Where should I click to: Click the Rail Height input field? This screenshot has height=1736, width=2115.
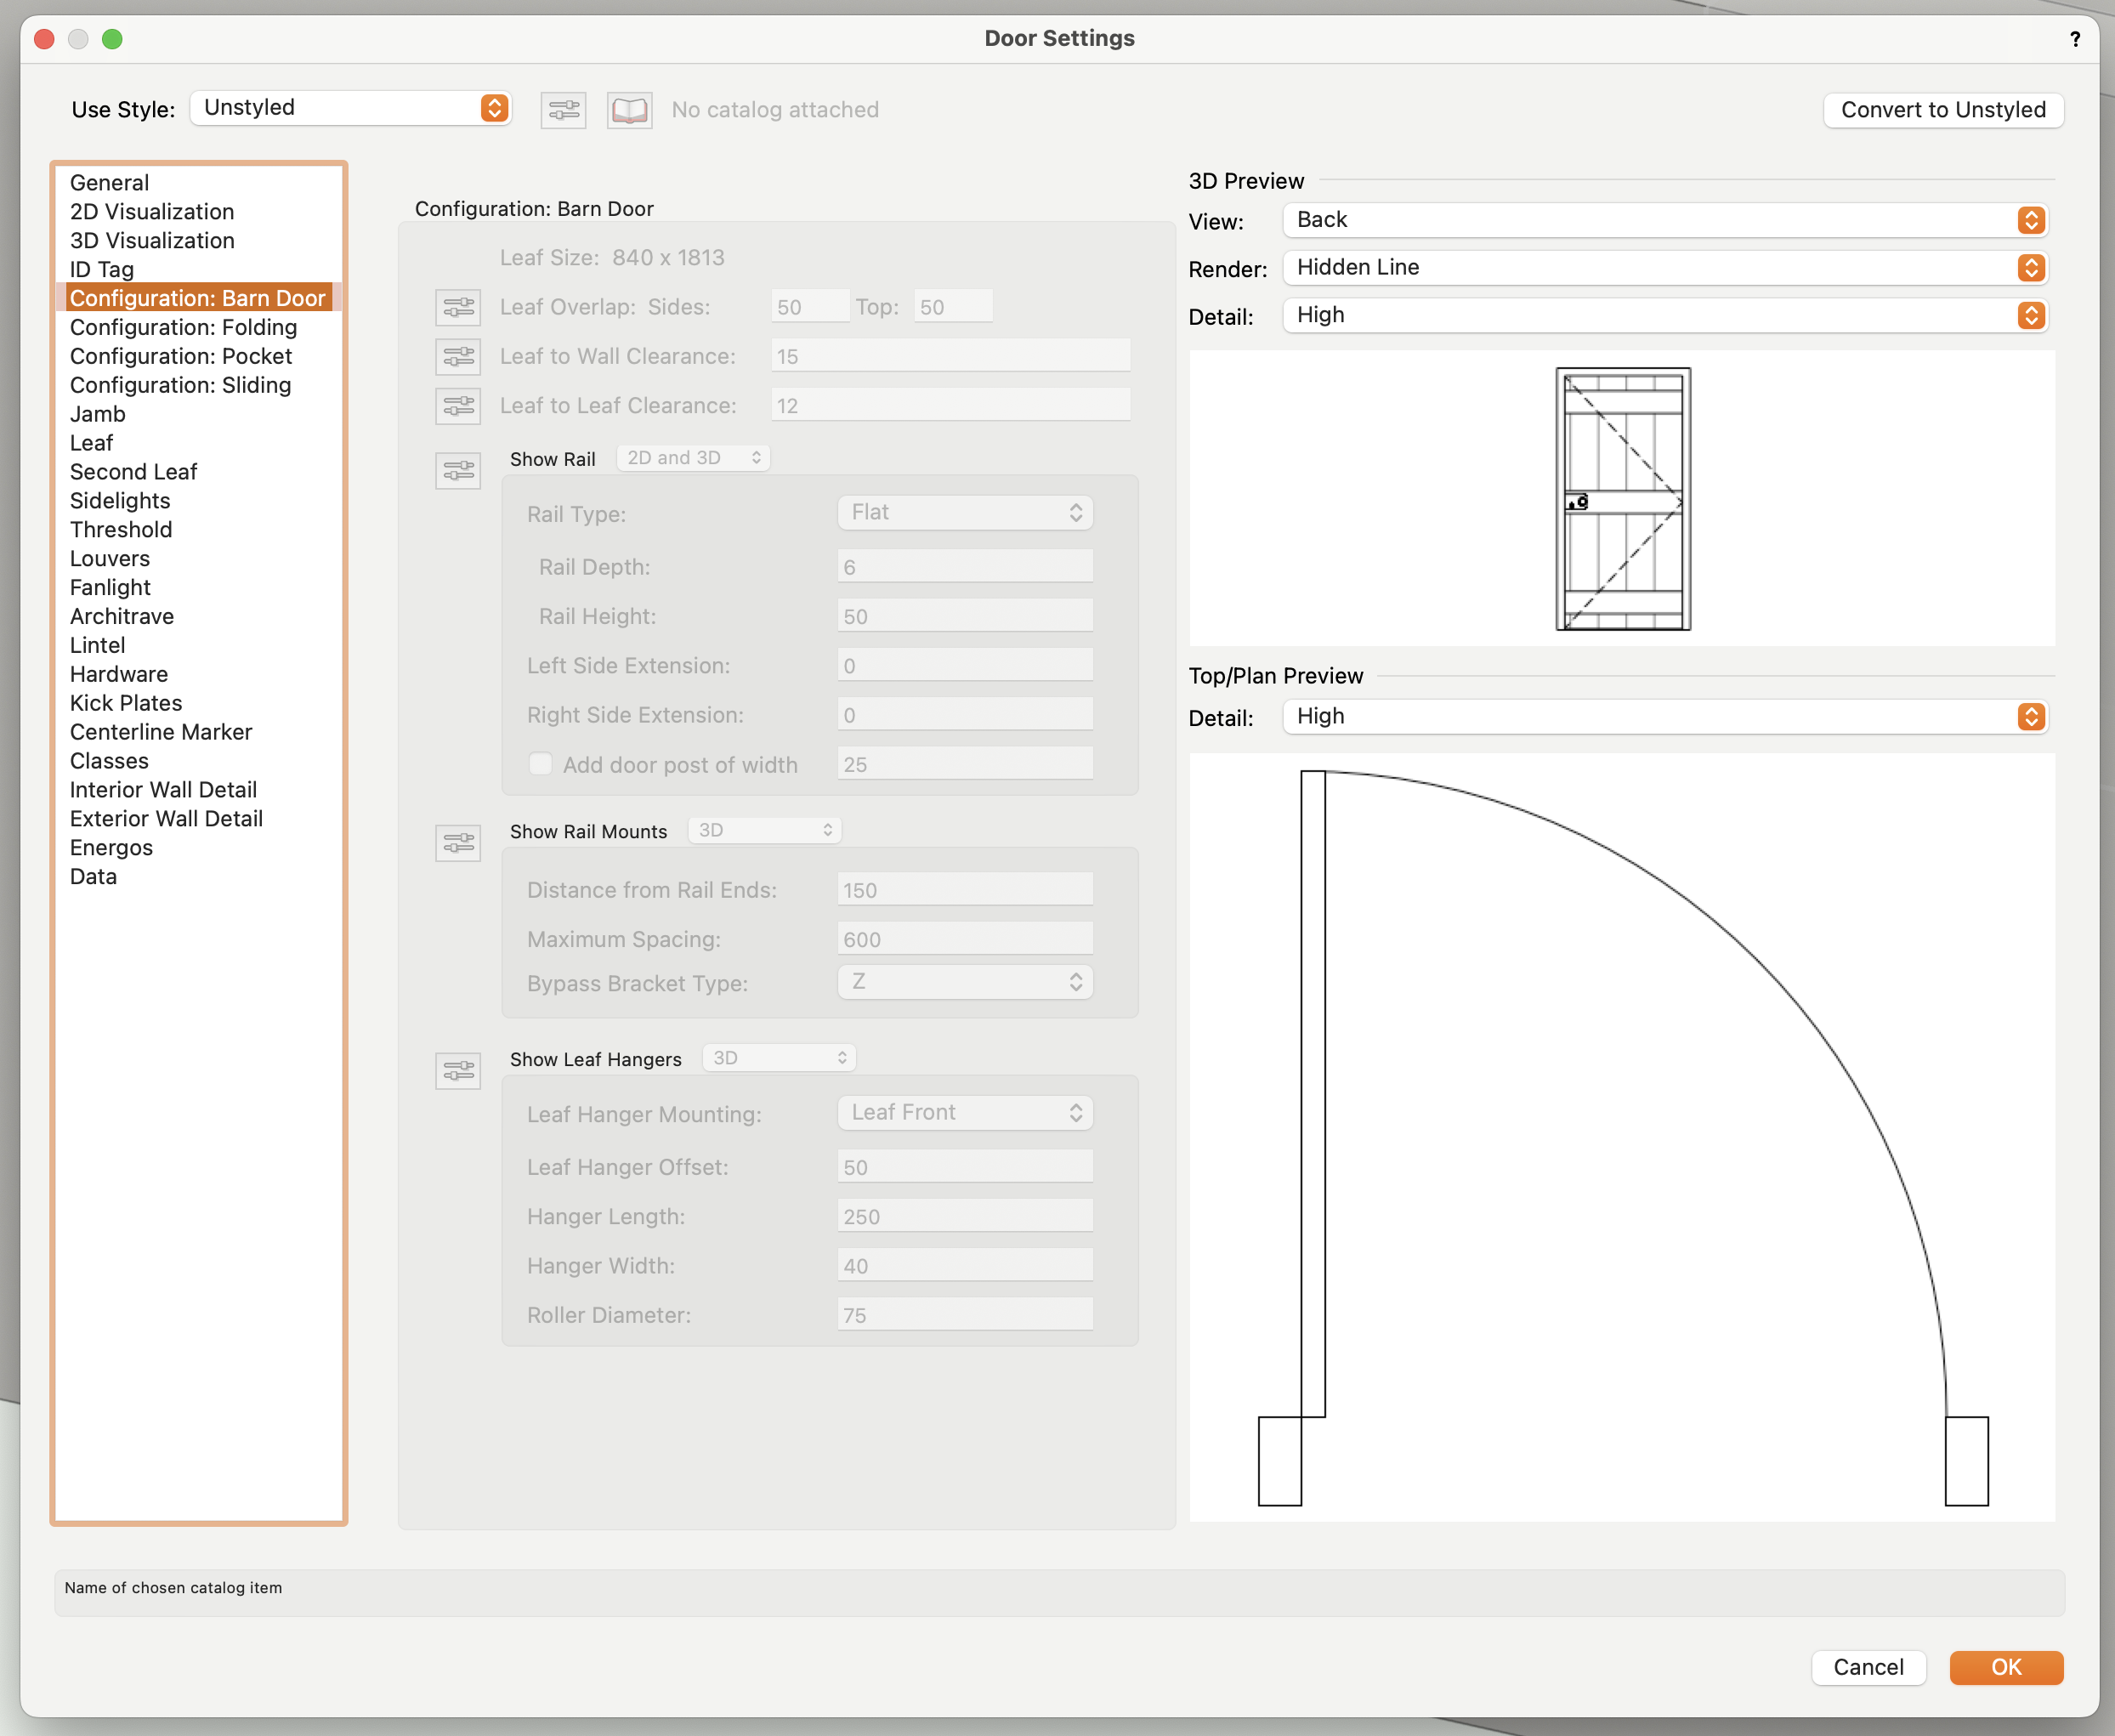964,616
